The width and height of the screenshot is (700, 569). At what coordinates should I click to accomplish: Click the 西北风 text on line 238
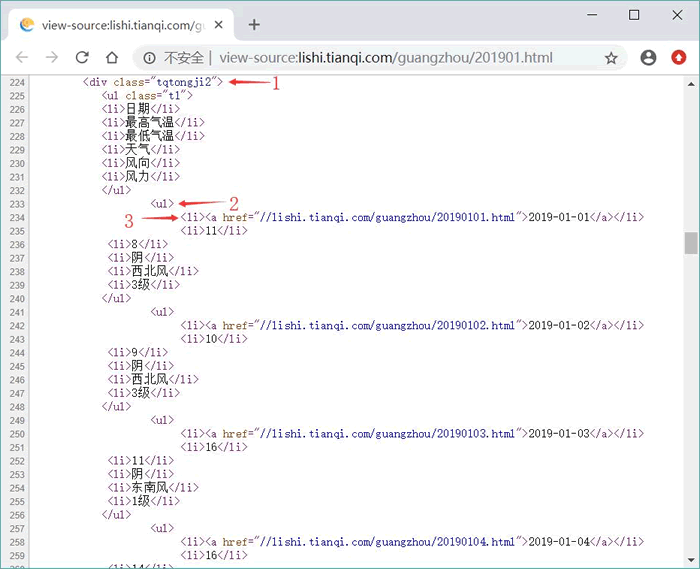click(x=150, y=271)
